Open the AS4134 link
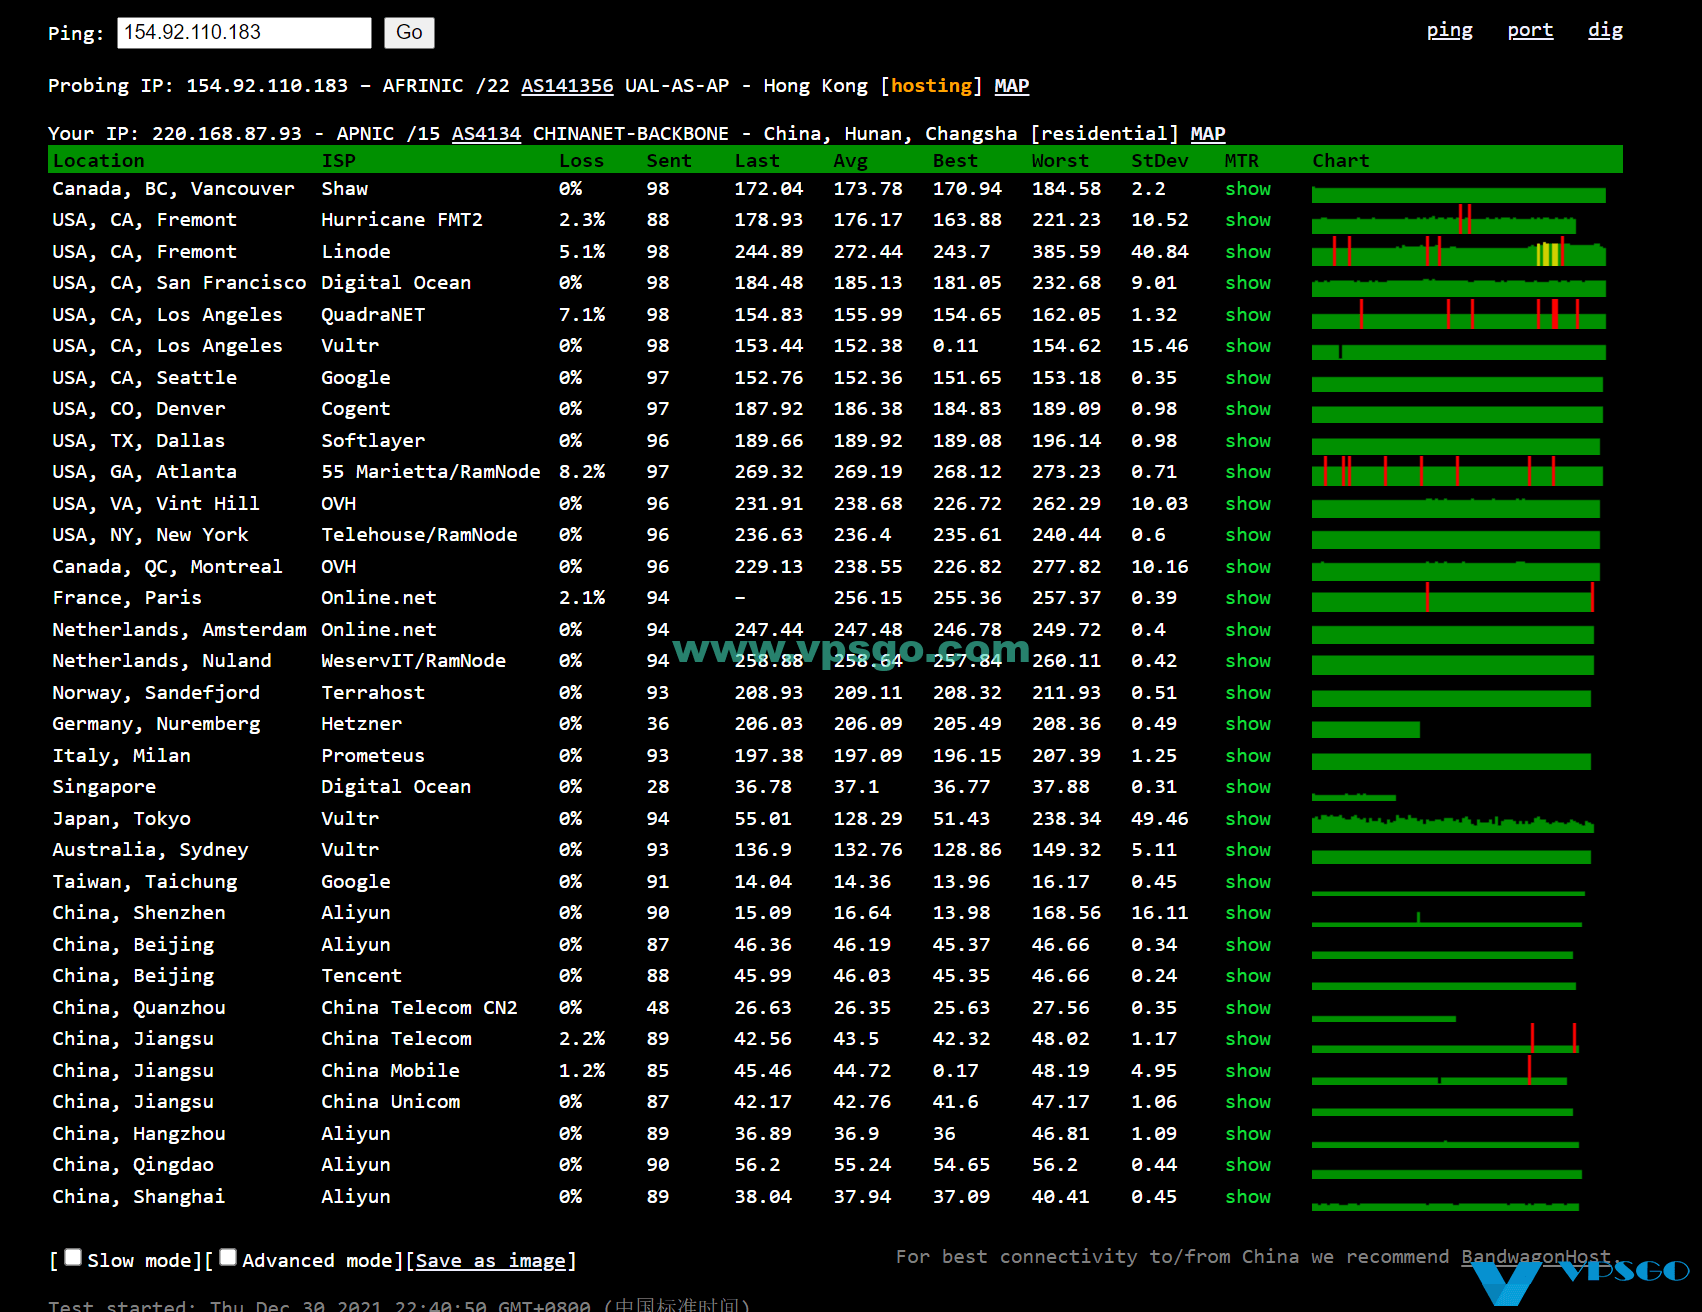Image resolution: width=1702 pixels, height=1312 pixels. pos(486,134)
